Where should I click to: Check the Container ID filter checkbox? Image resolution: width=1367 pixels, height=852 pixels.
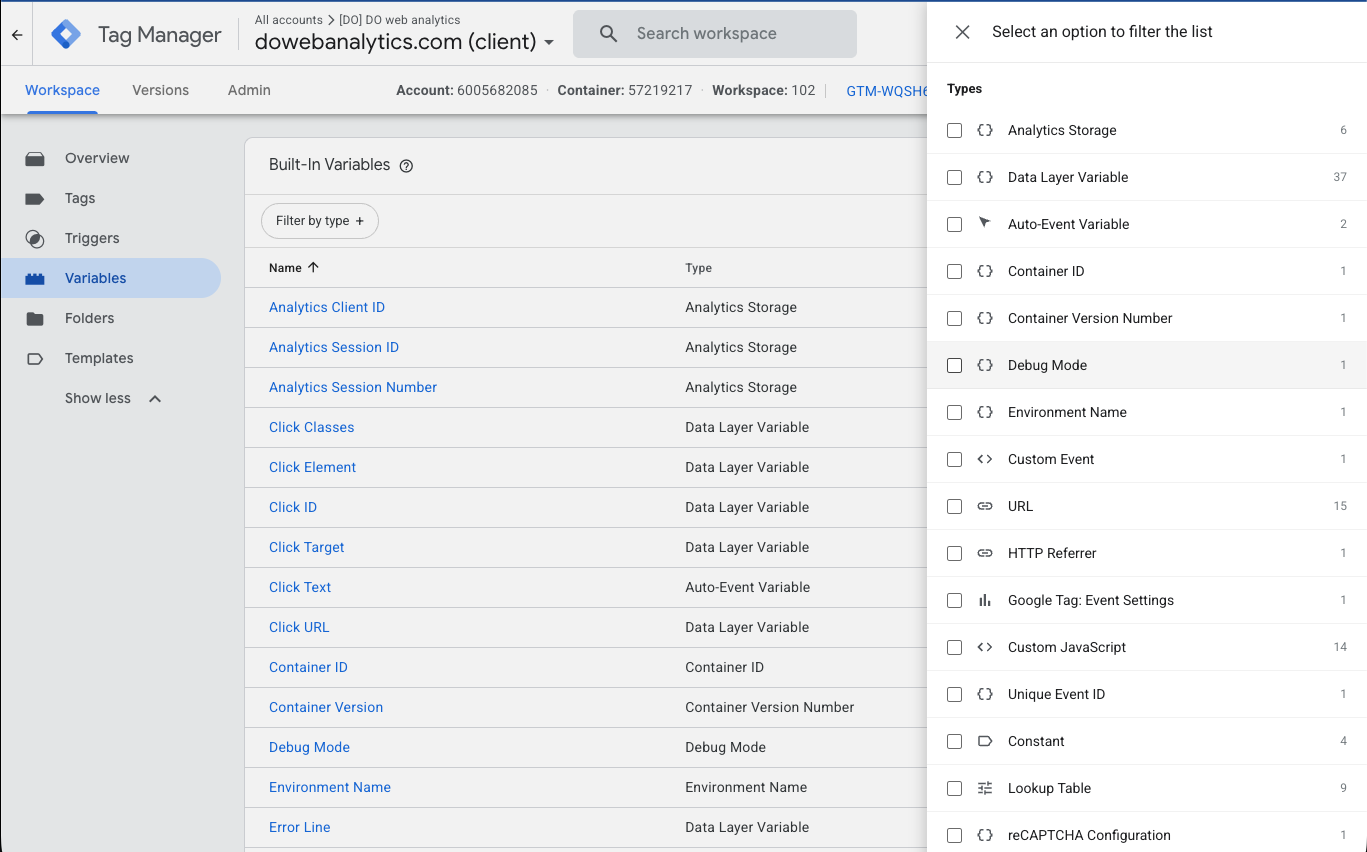pos(954,271)
